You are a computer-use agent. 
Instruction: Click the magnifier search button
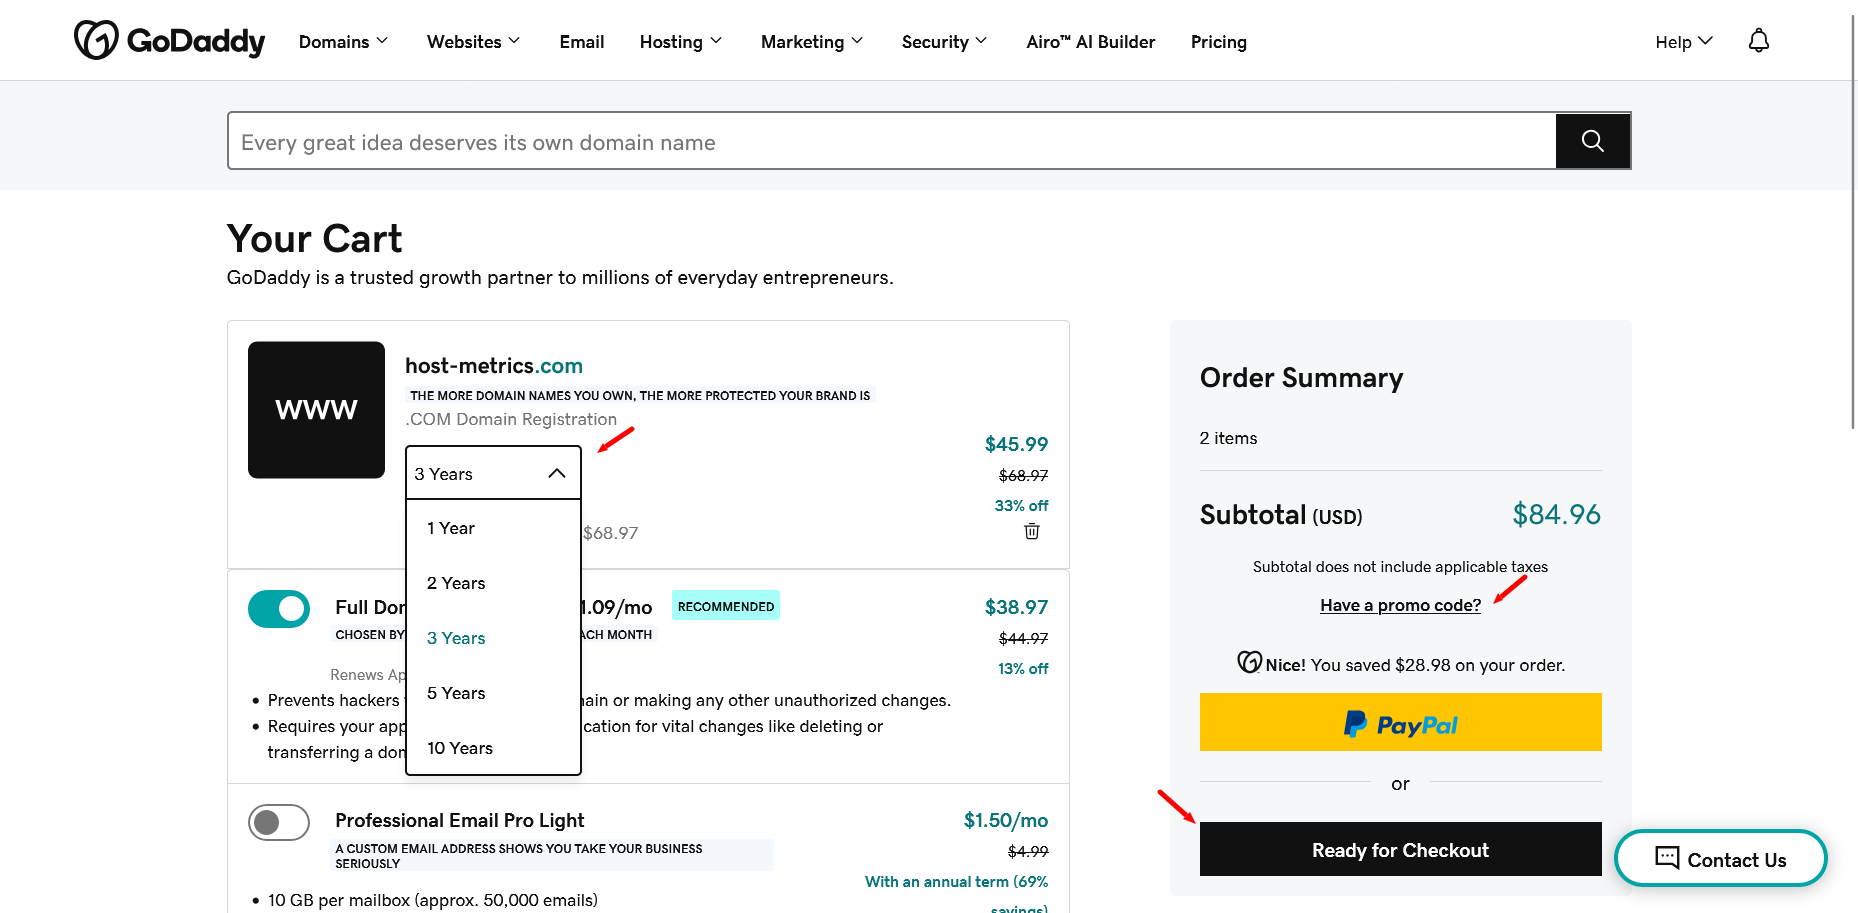1593,141
